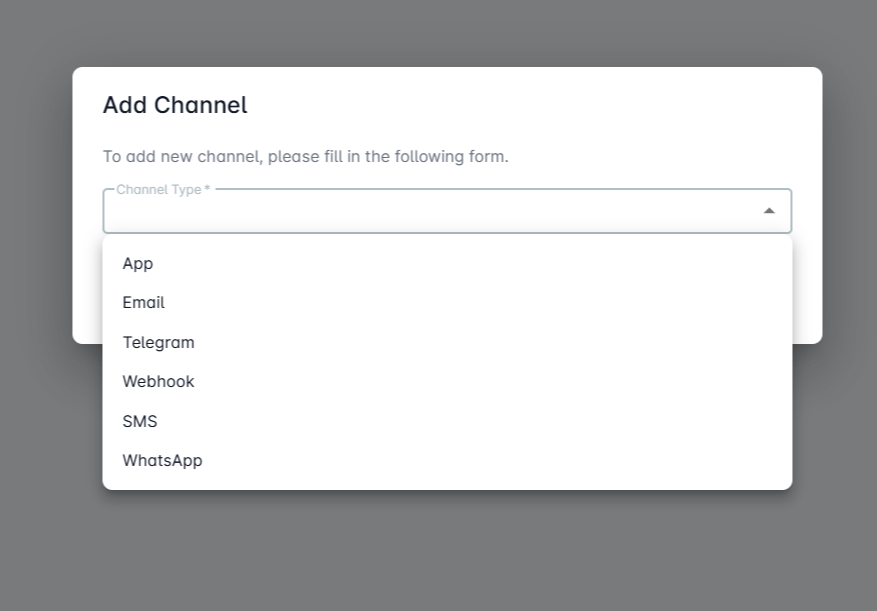The width and height of the screenshot is (877, 611).
Task: Select WhatsApp from the dropdown list
Action: point(162,460)
